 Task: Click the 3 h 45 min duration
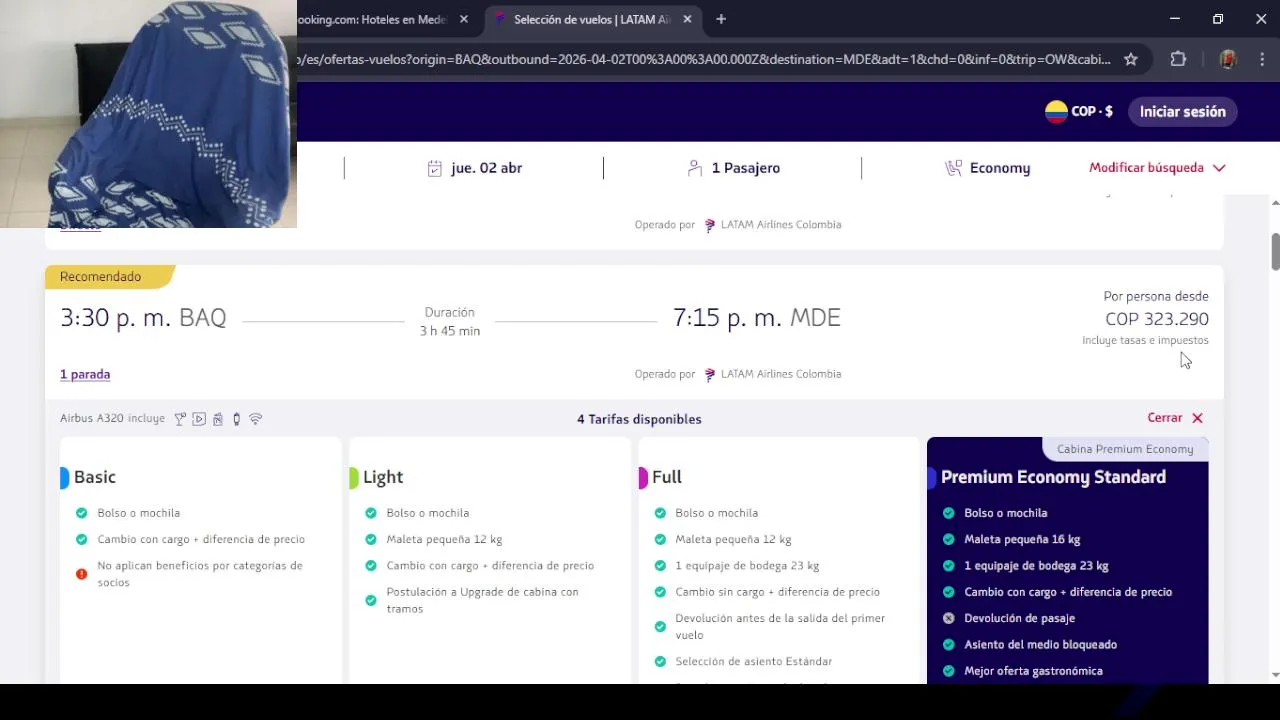(450, 331)
